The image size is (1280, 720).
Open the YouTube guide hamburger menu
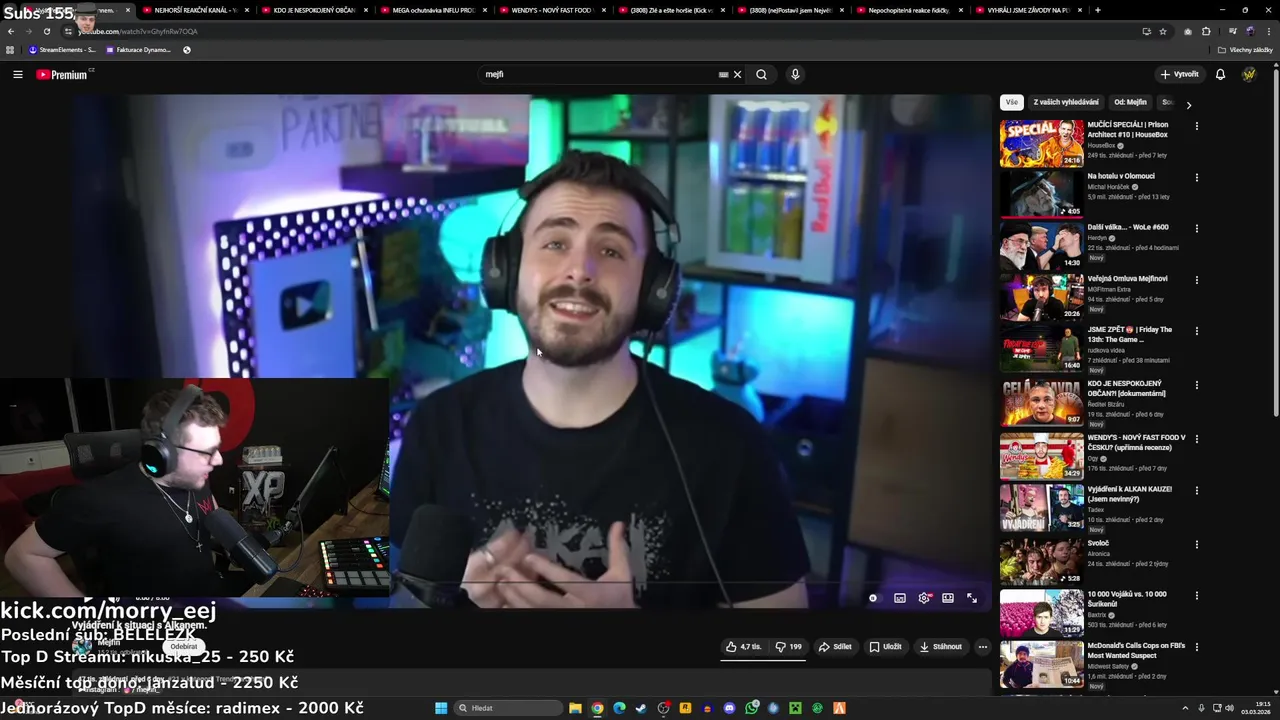click(x=17, y=74)
